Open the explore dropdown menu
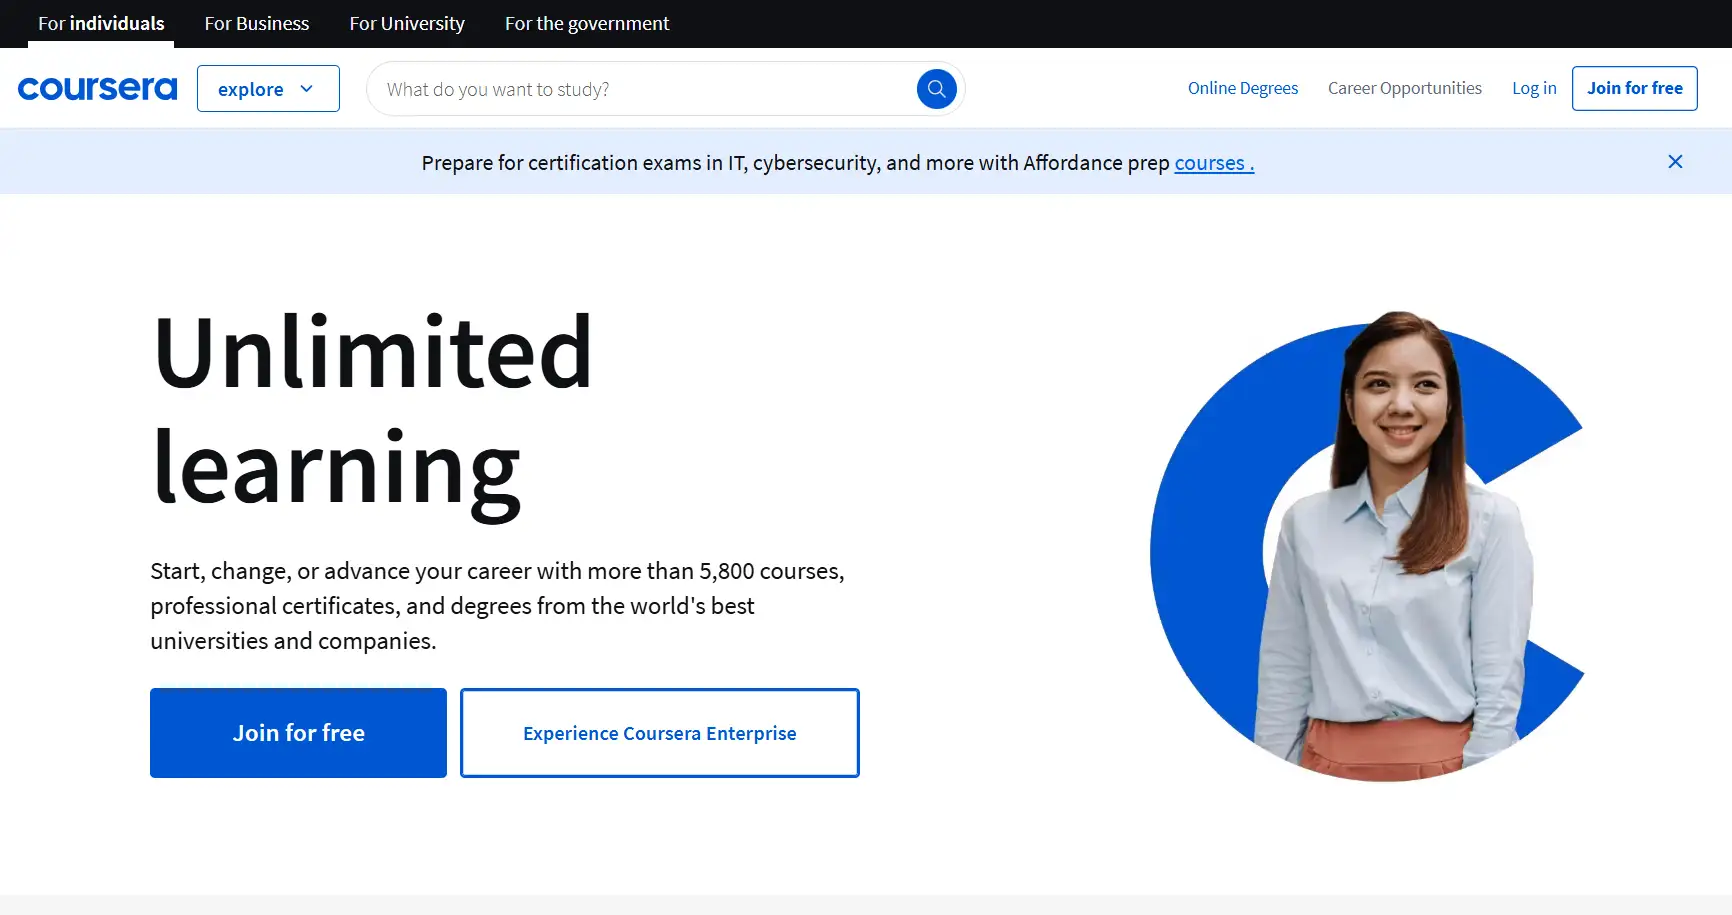The width and height of the screenshot is (1732, 915). 268,89
